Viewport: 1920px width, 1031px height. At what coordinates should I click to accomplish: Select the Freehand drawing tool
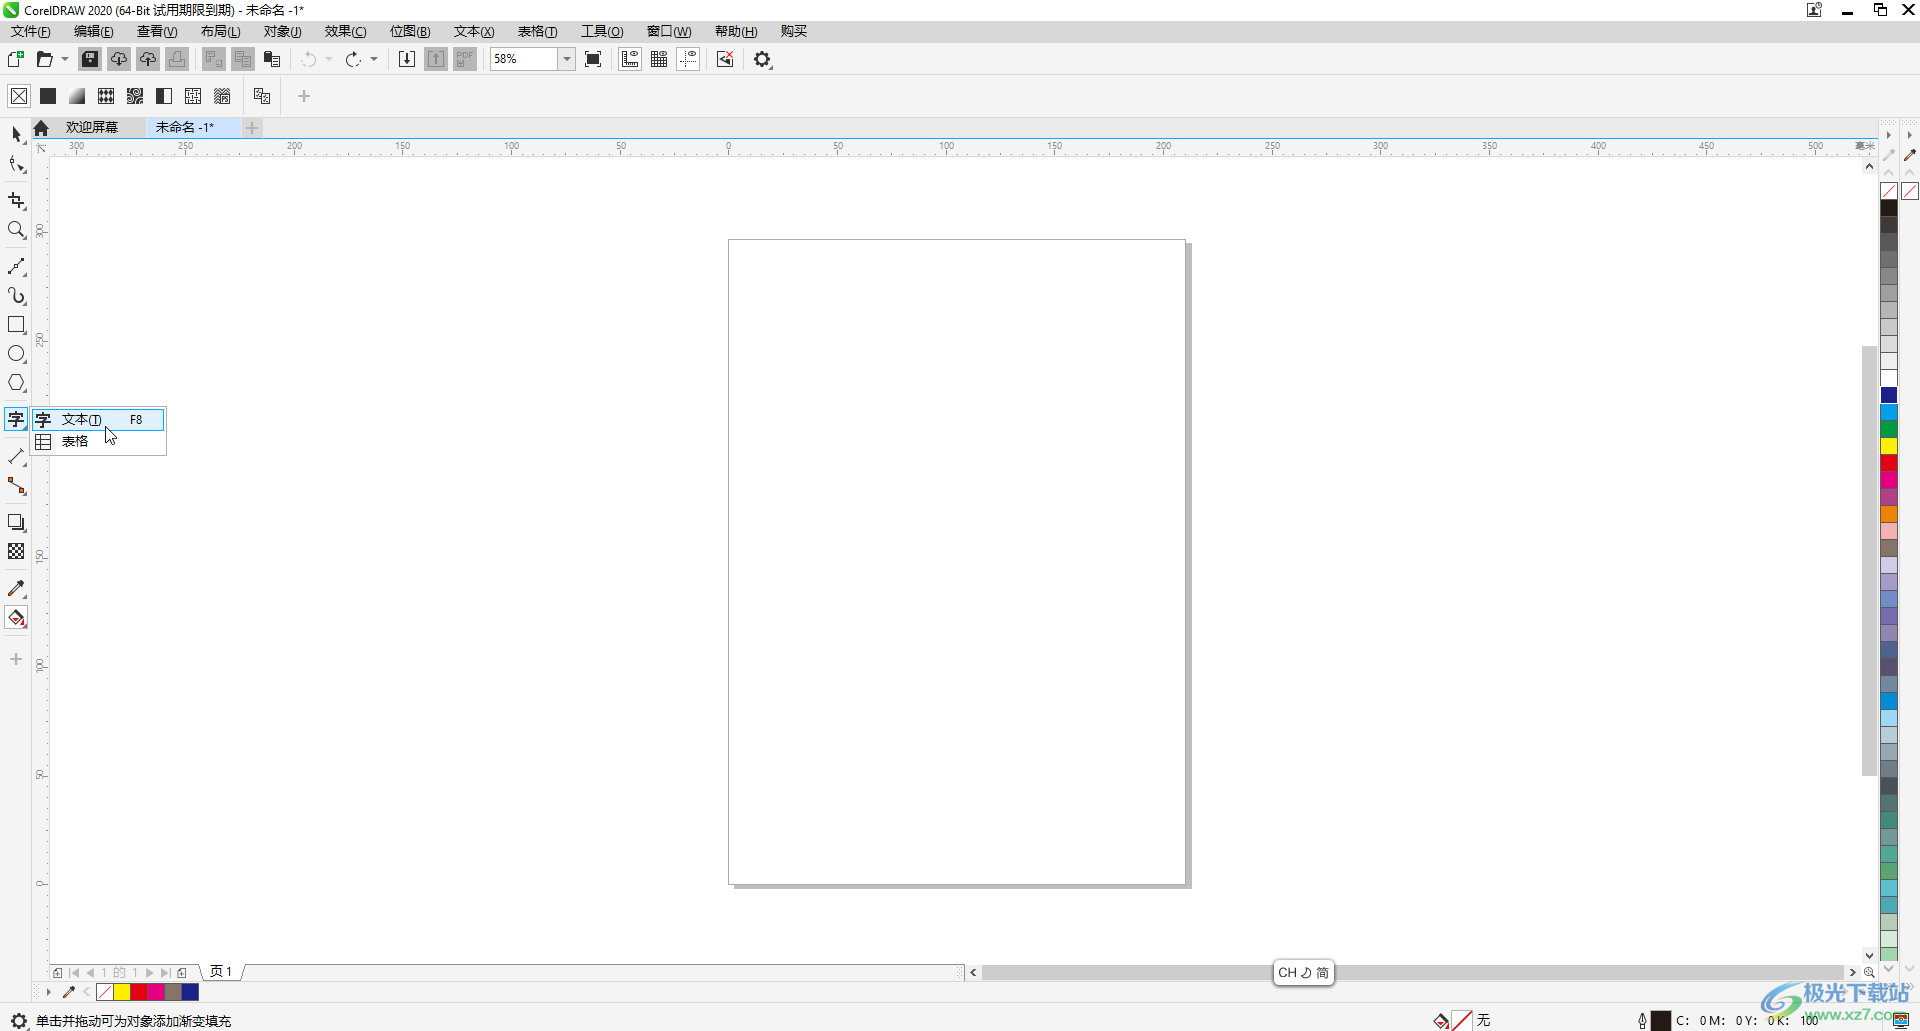16,267
